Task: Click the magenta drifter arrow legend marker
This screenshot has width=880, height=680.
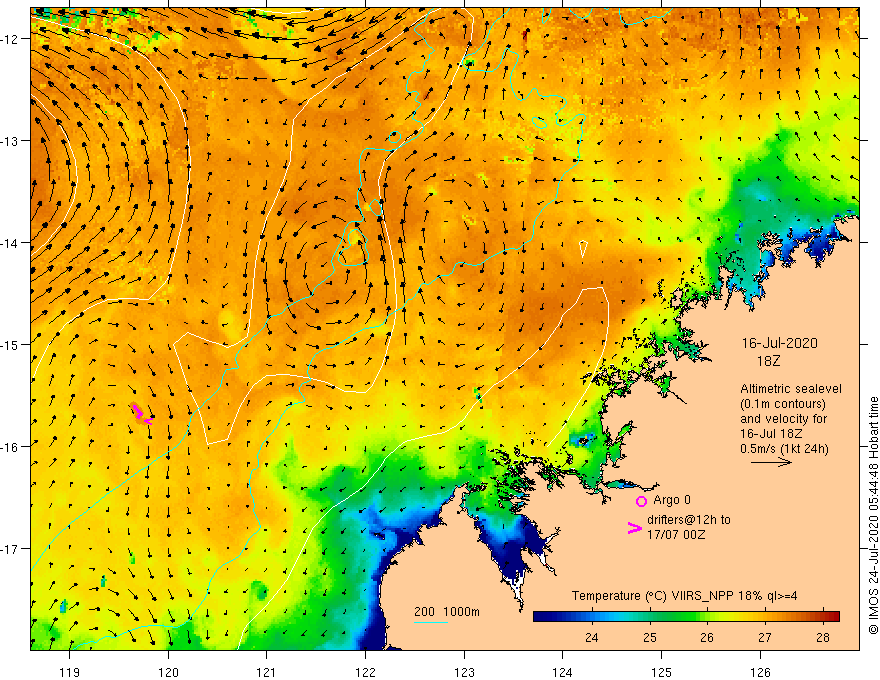Action: [x=634, y=528]
